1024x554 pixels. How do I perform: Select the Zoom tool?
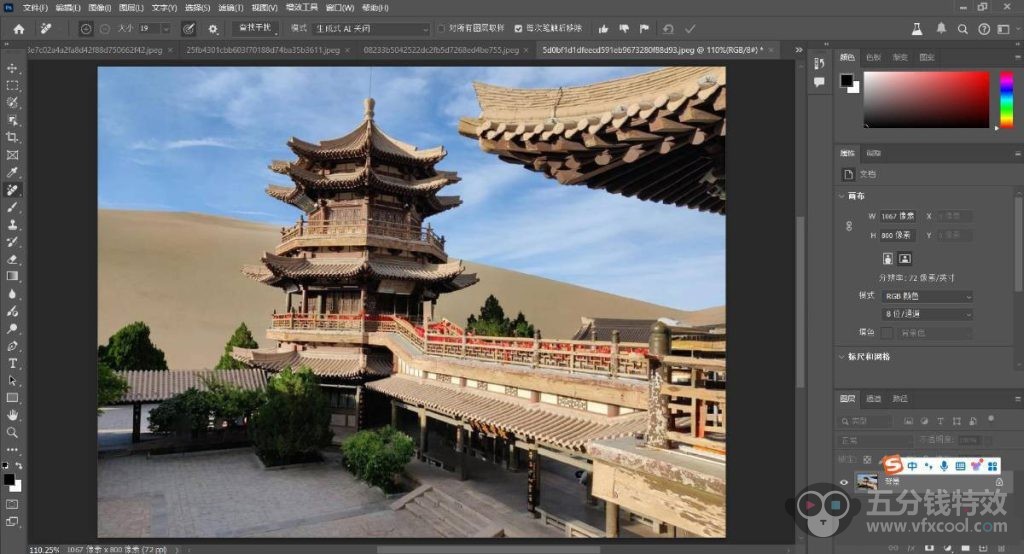(12, 432)
